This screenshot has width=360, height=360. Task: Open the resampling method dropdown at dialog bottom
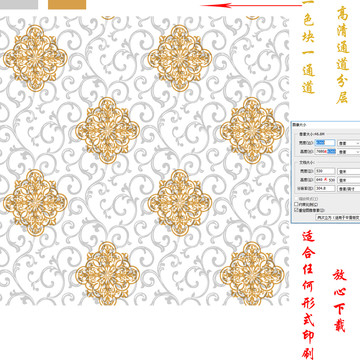coord(338,217)
